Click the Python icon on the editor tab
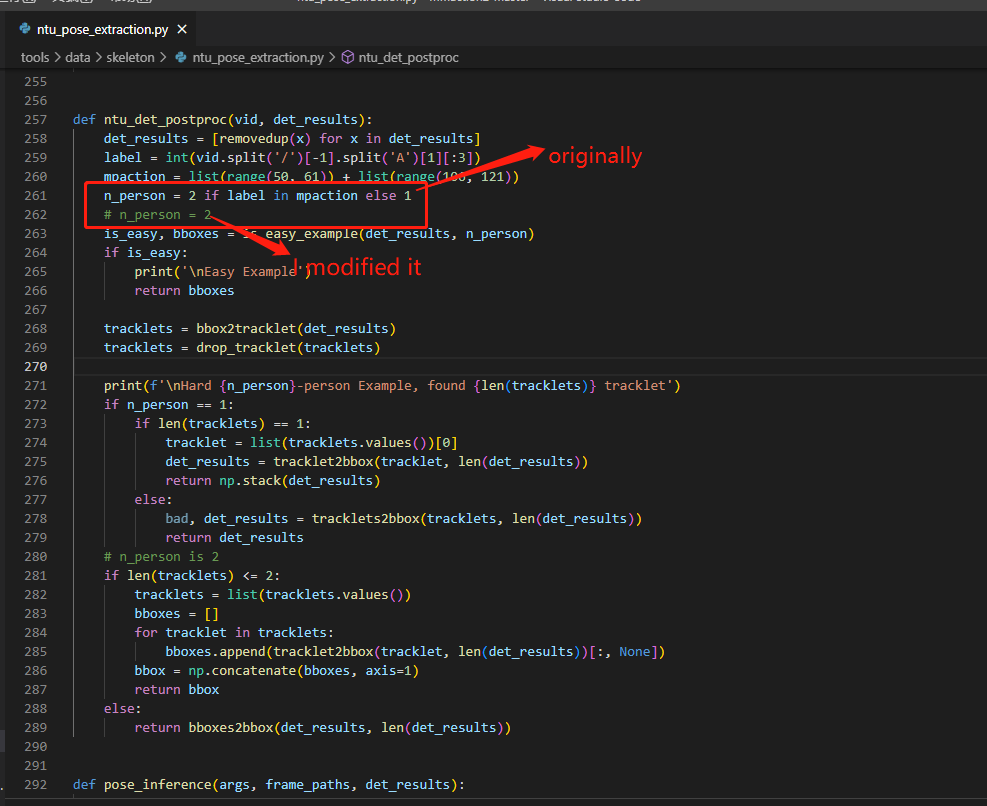The height and width of the screenshot is (806, 987). 26,29
